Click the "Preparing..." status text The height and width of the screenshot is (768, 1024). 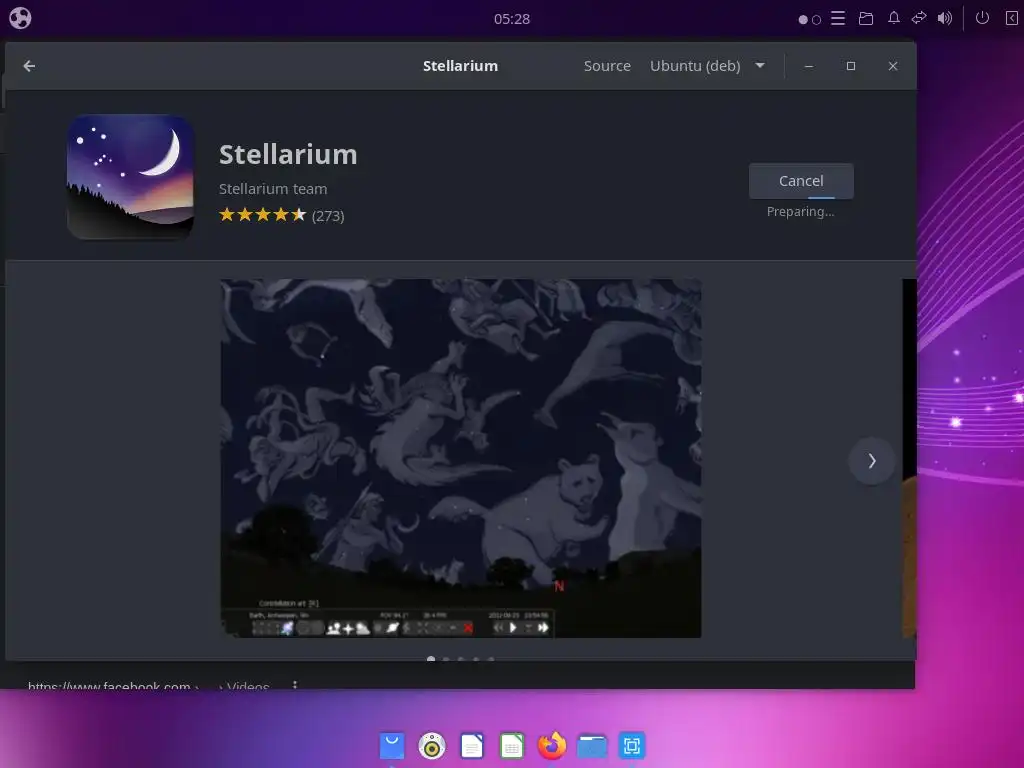point(800,212)
